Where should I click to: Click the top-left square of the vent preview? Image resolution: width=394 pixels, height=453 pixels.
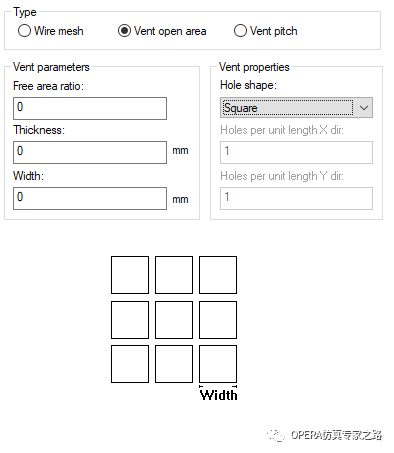[x=130, y=275]
